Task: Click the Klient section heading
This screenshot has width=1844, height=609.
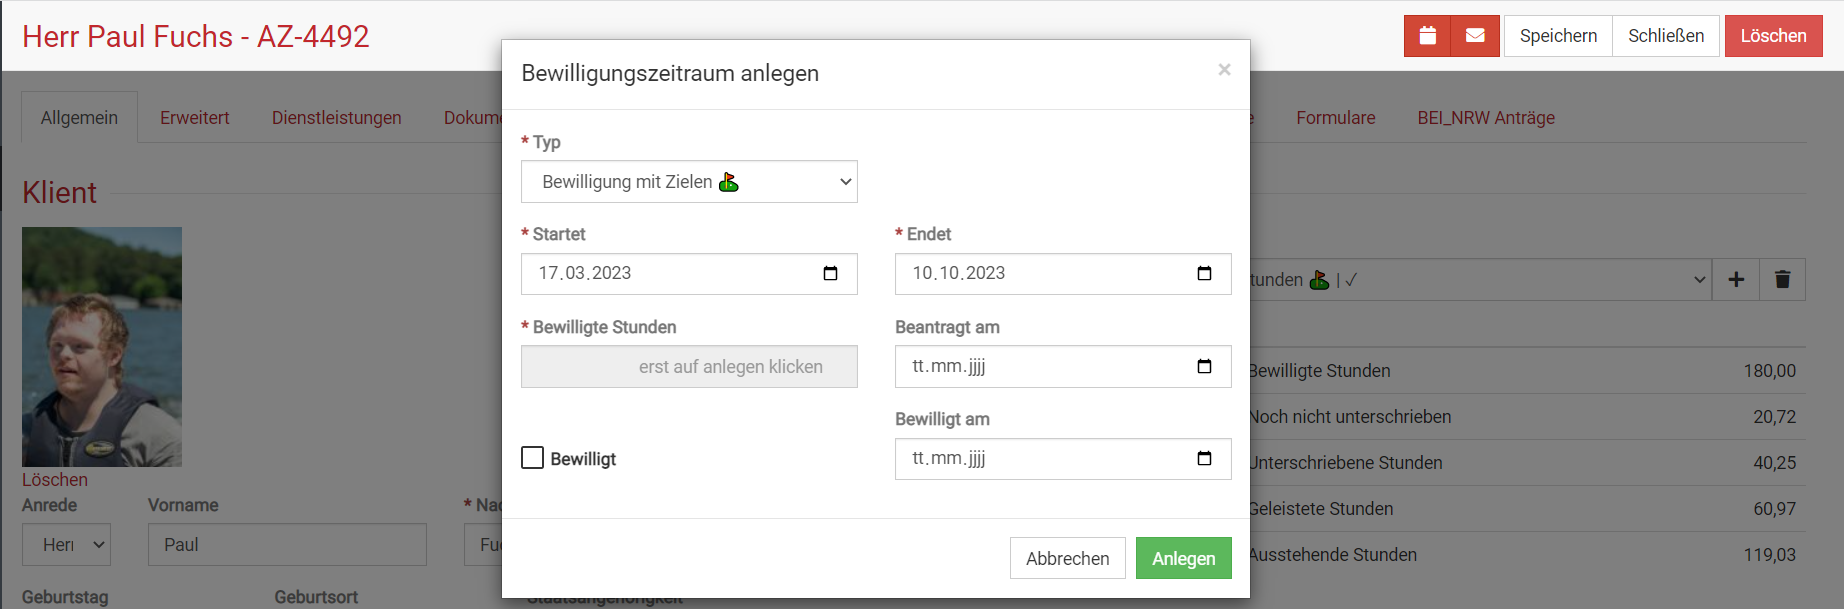Action: pyautogui.click(x=60, y=193)
